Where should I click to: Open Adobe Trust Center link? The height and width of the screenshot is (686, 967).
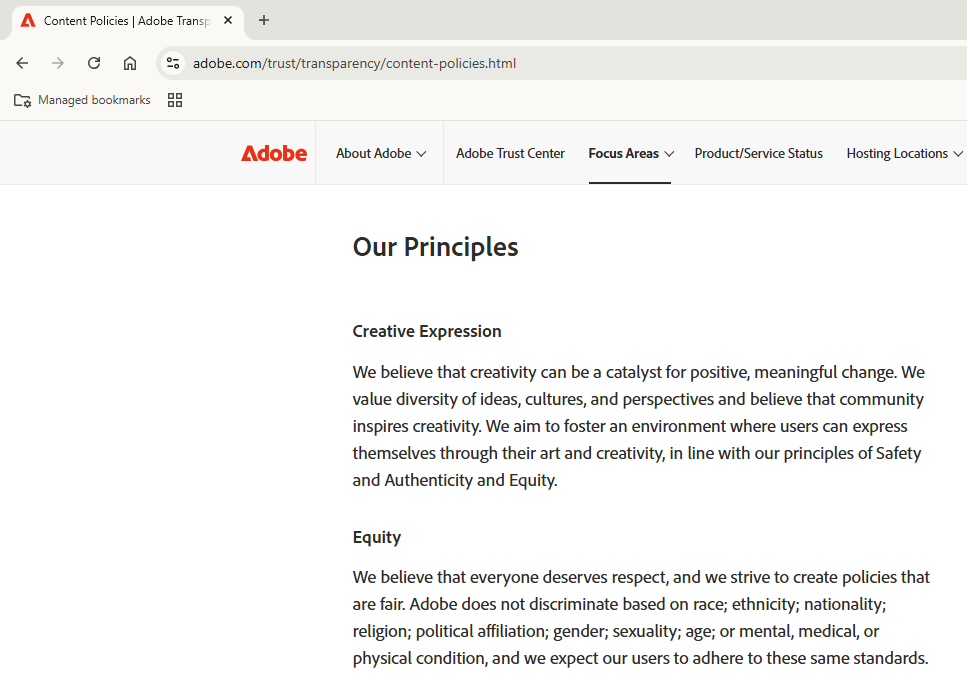(510, 153)
